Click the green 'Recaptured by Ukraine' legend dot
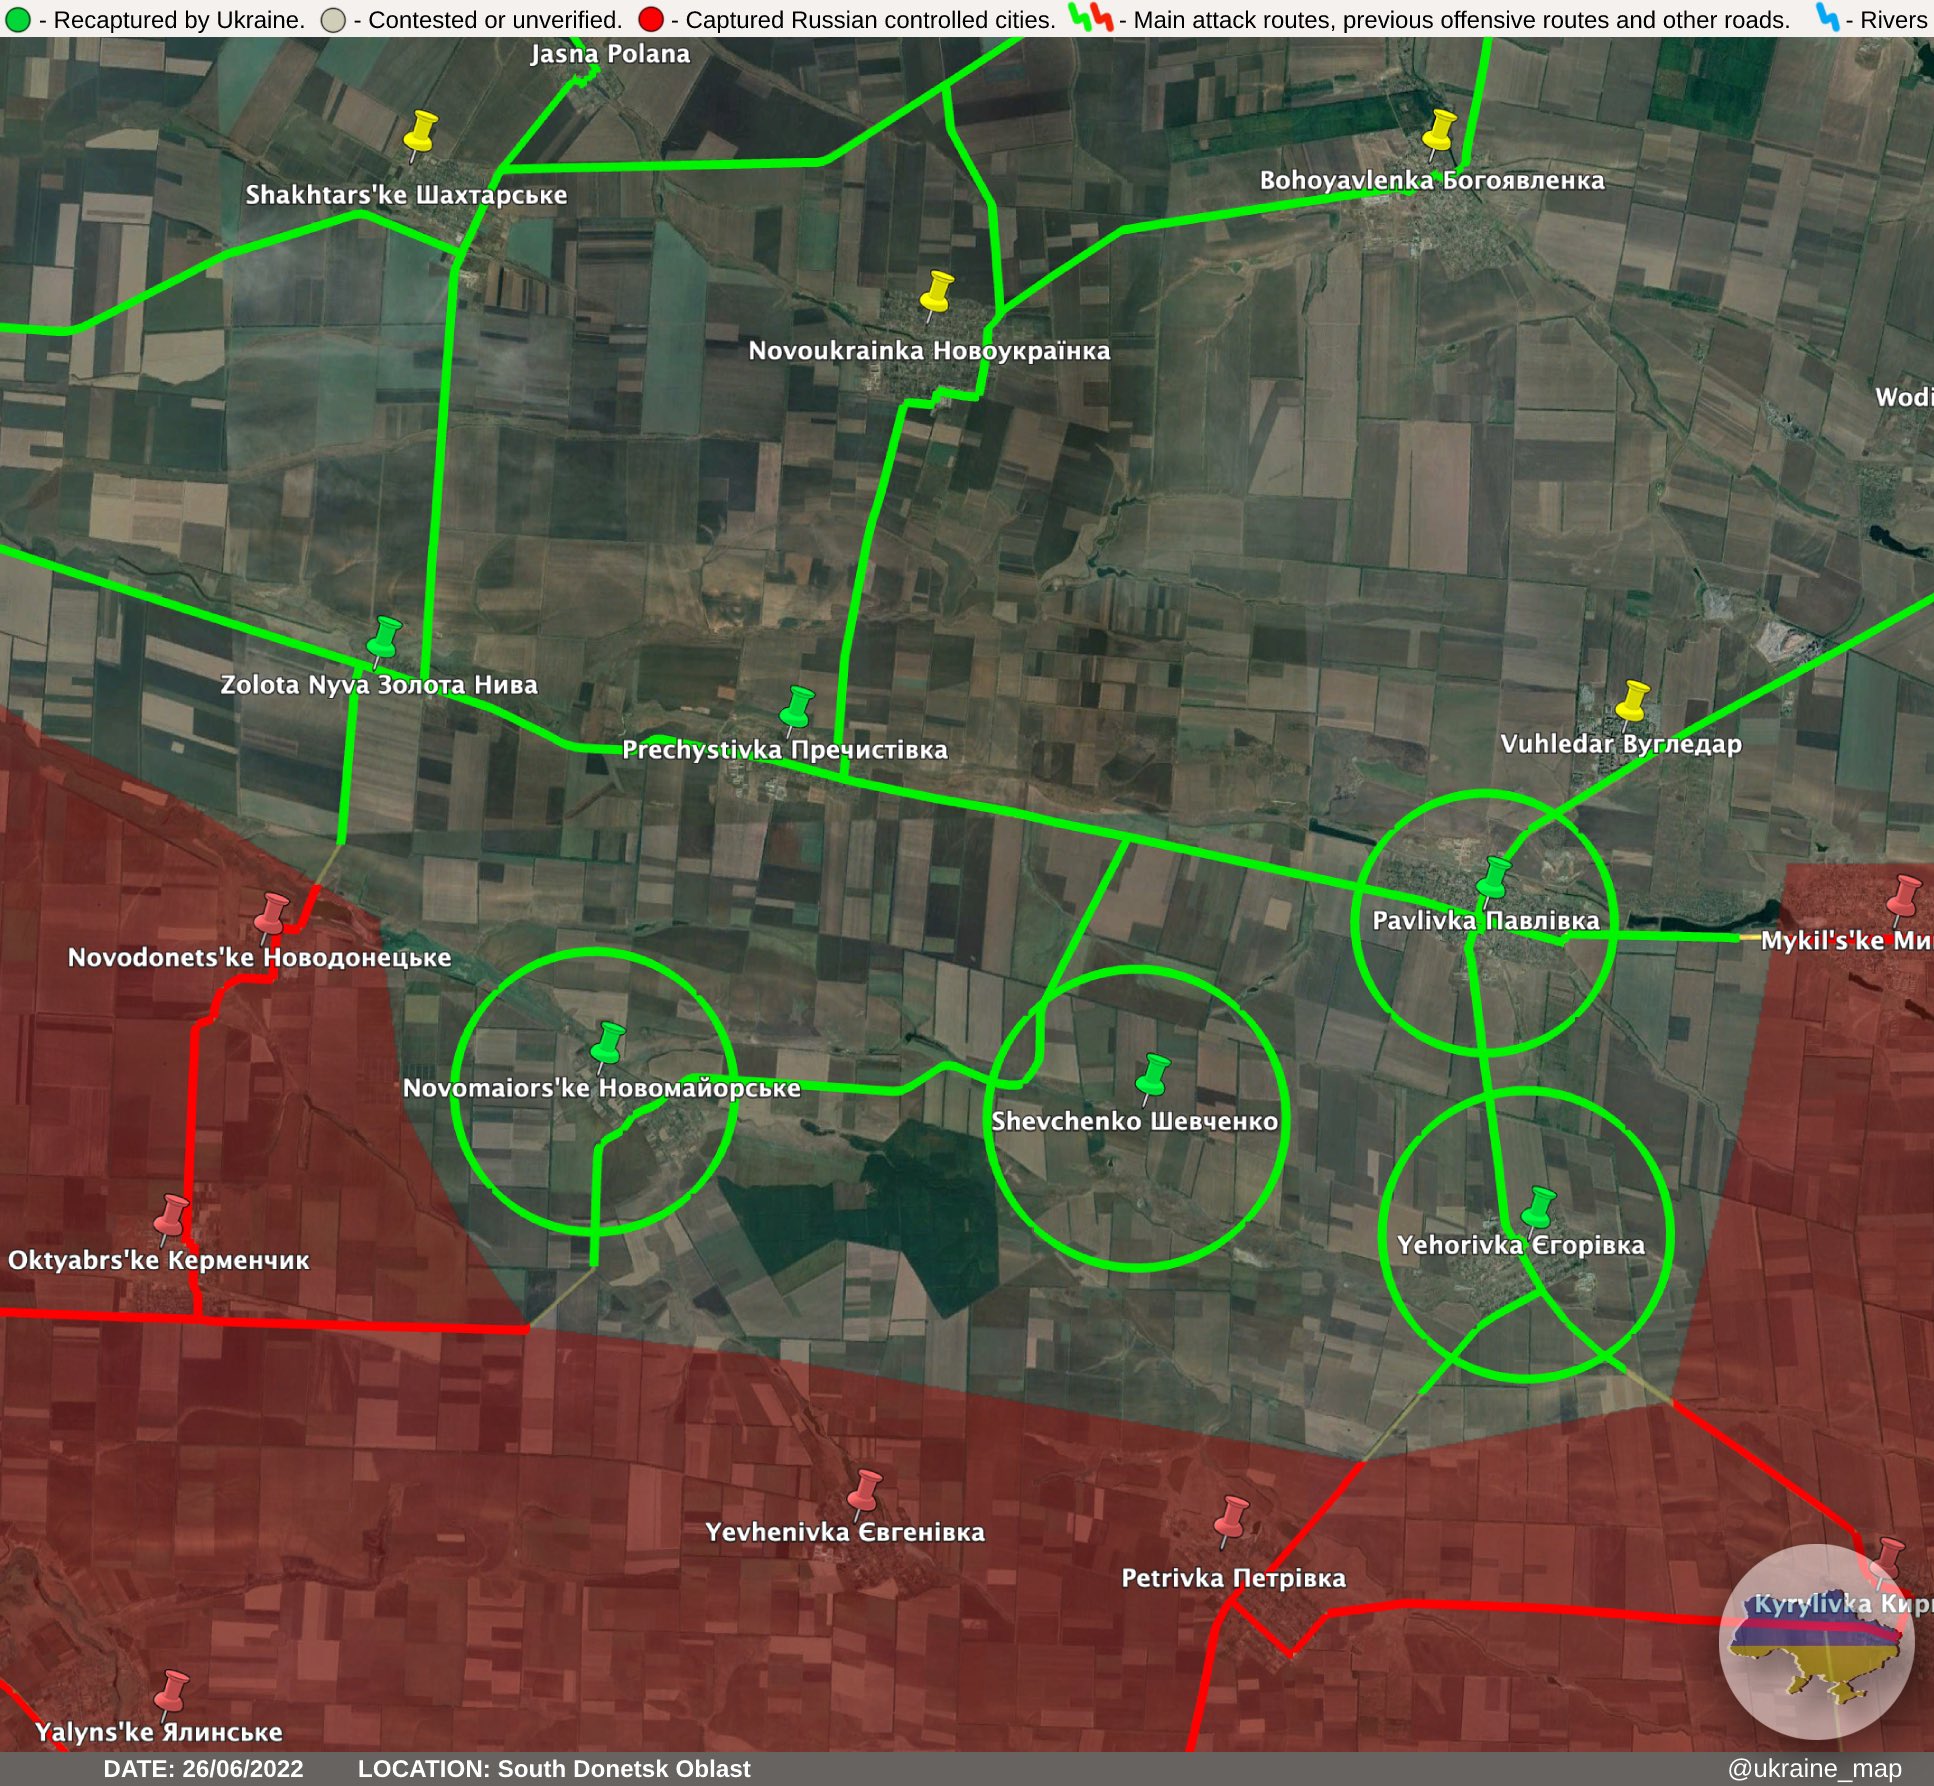1934x1786 pixels. point(18,19)
